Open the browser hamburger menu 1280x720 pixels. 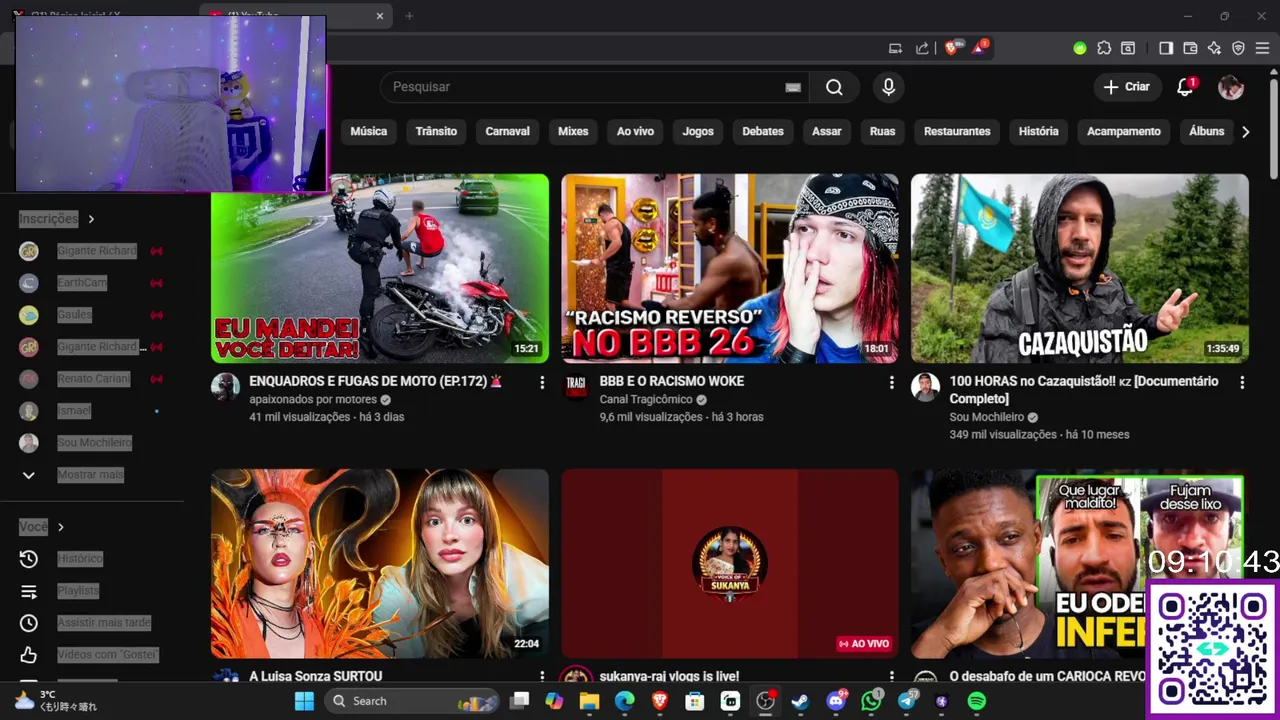tap(1262, 48)
